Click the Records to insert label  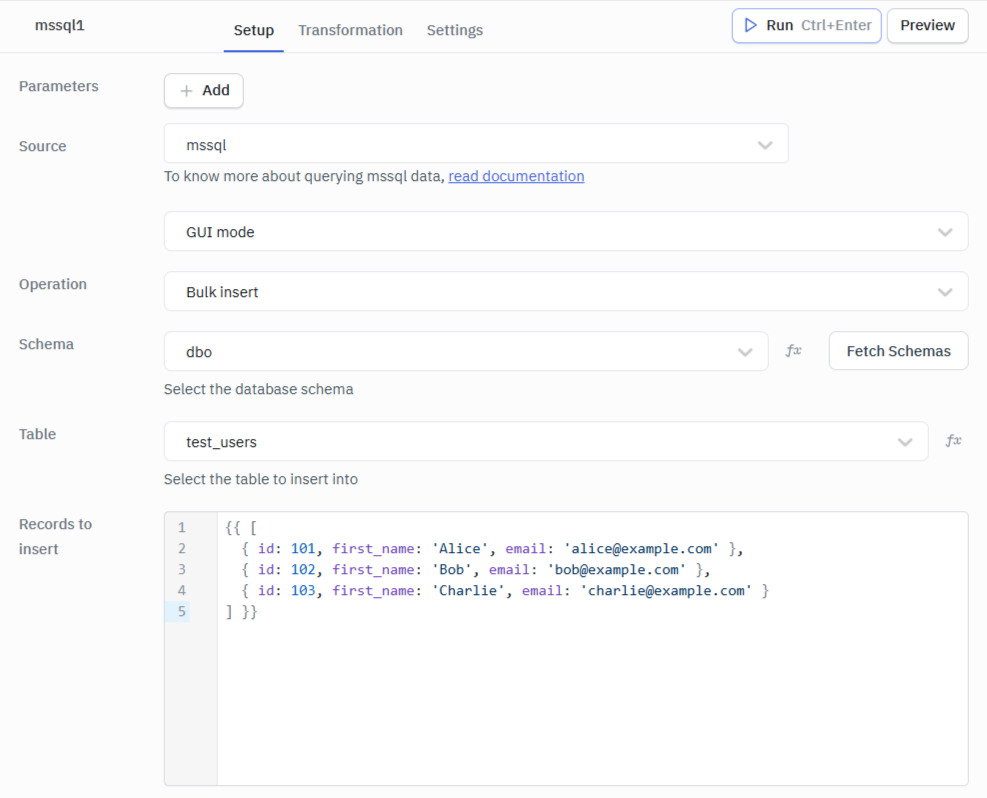(x=55, y=537)
